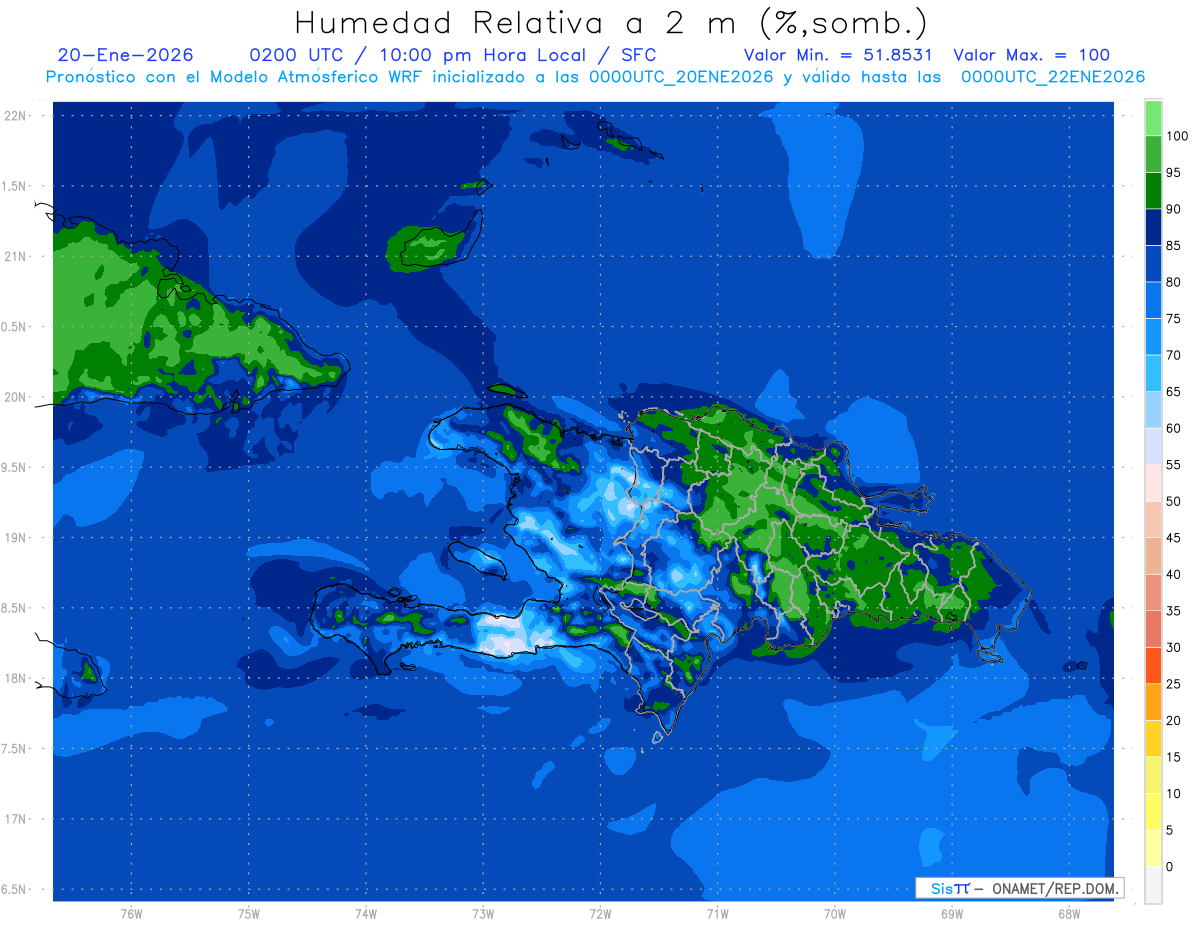1200x927 pixels.
Task: Click the "21N" latitude label
Action: click(x=15, y=256)
